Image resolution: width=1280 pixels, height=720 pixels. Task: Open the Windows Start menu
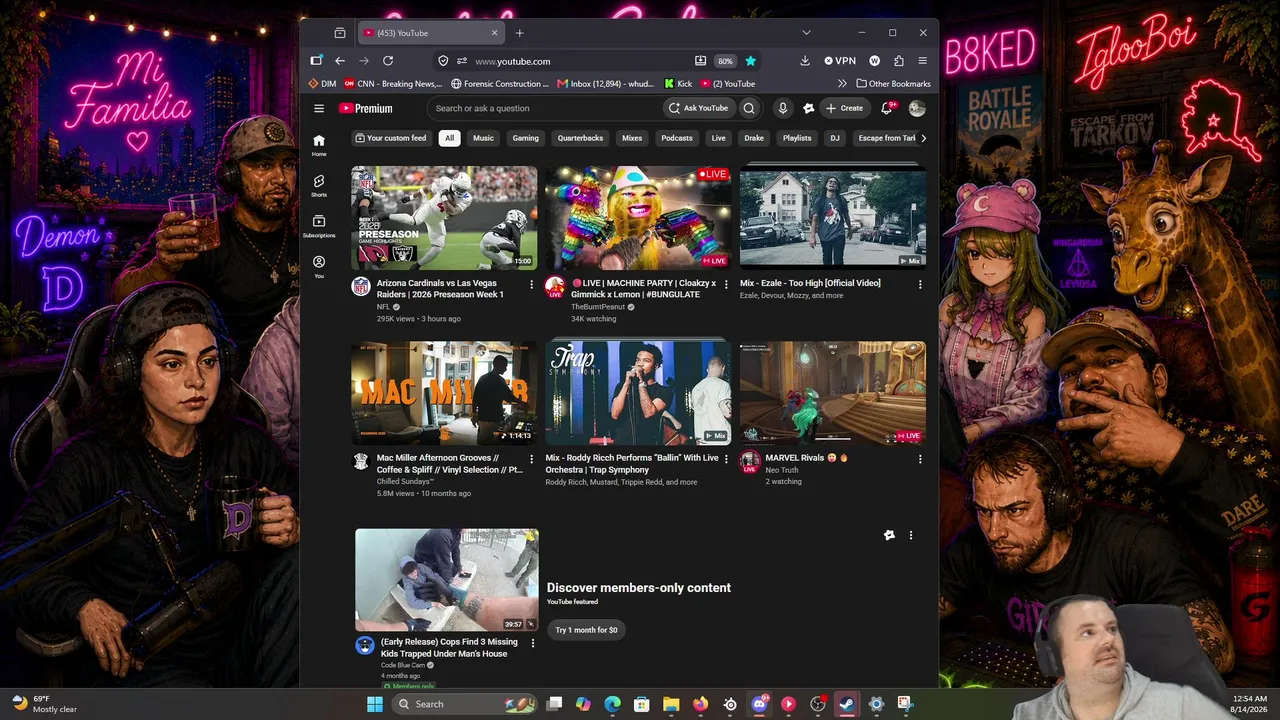(x=374, y=704)
